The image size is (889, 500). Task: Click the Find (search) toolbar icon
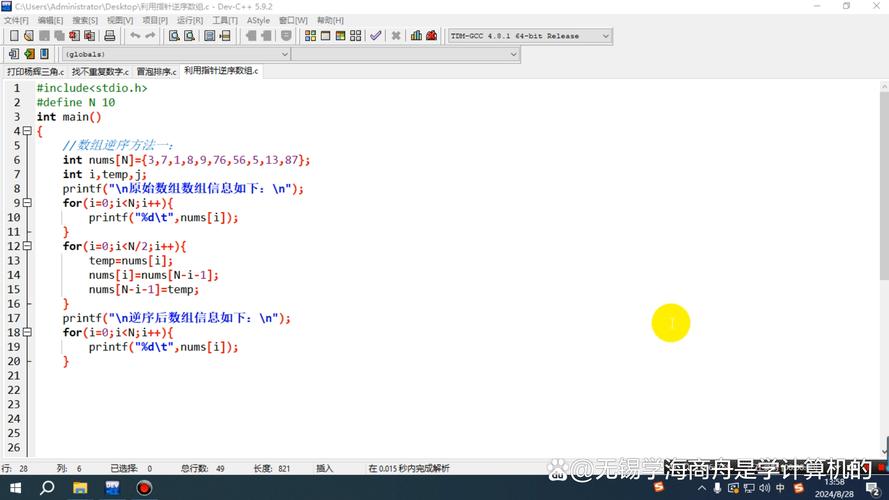click(173, 36)
